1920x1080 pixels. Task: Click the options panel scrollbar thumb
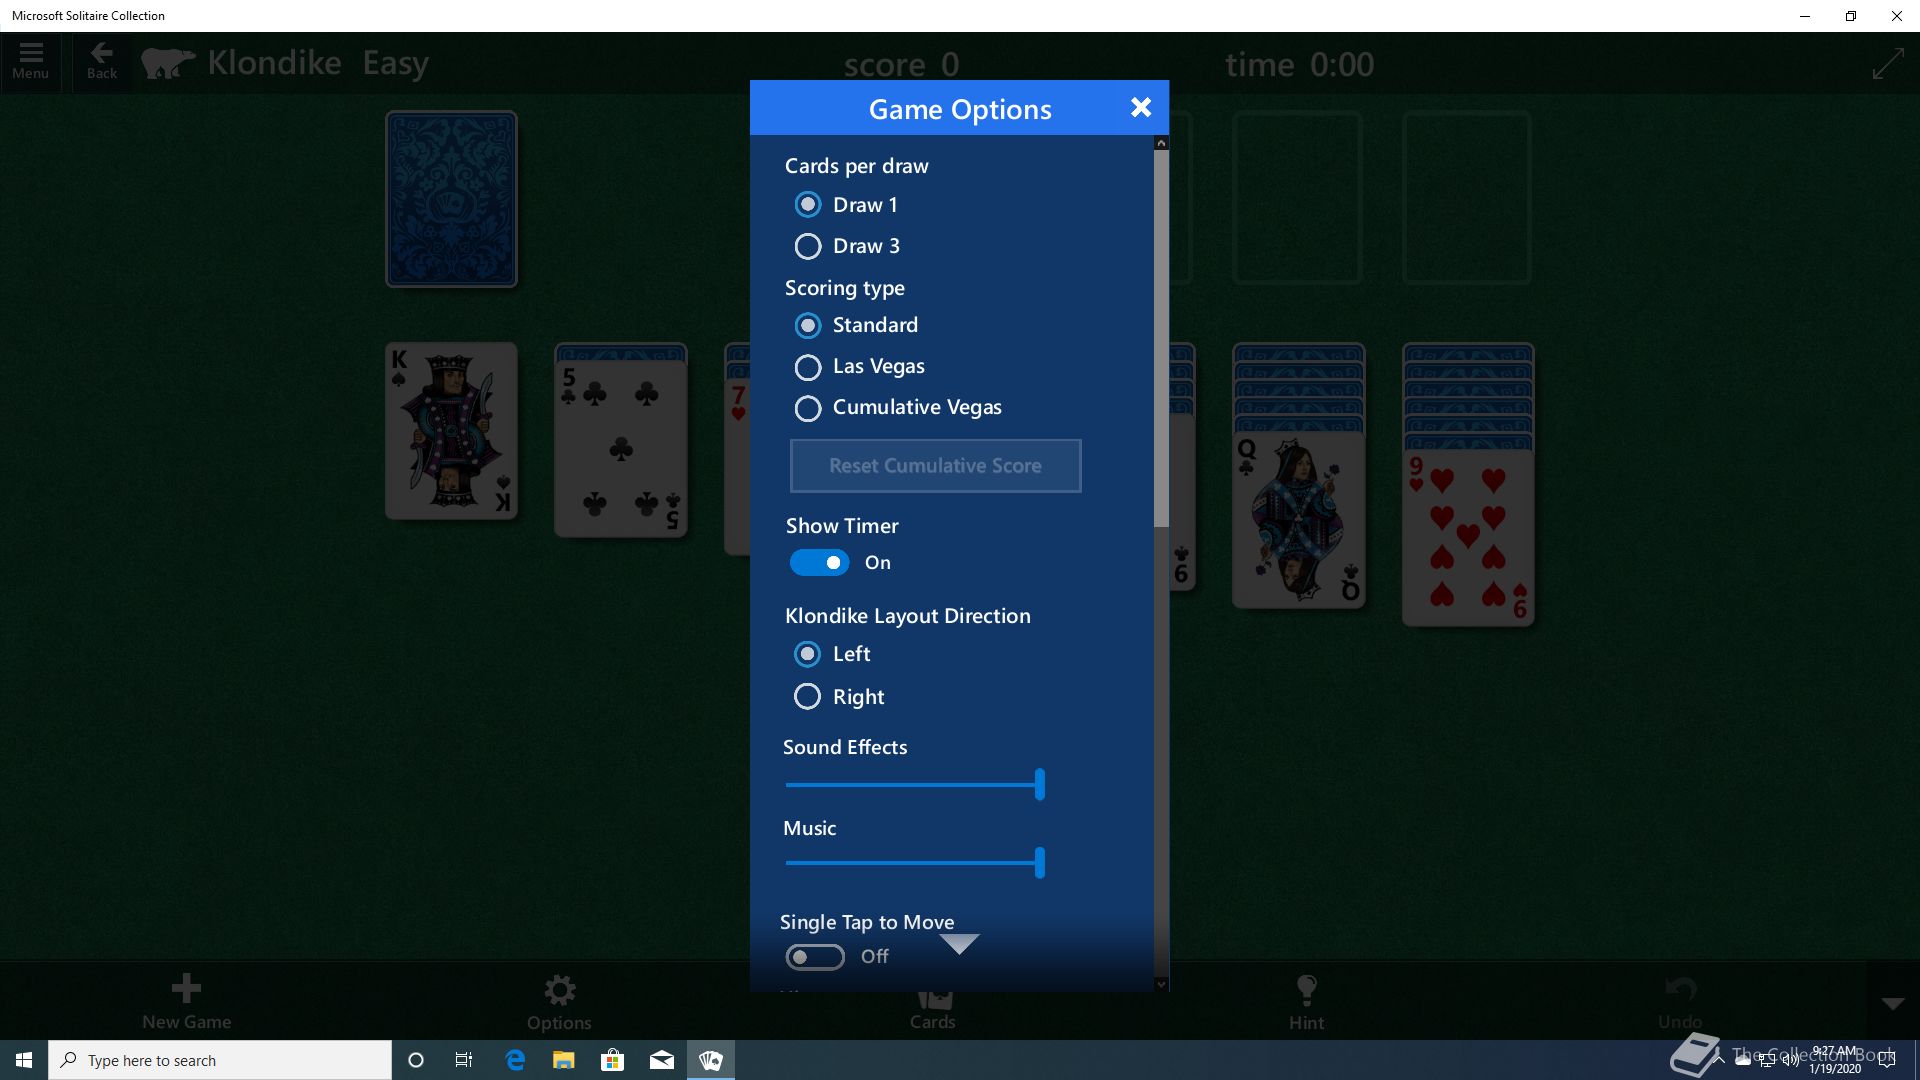pos(1161,338)
